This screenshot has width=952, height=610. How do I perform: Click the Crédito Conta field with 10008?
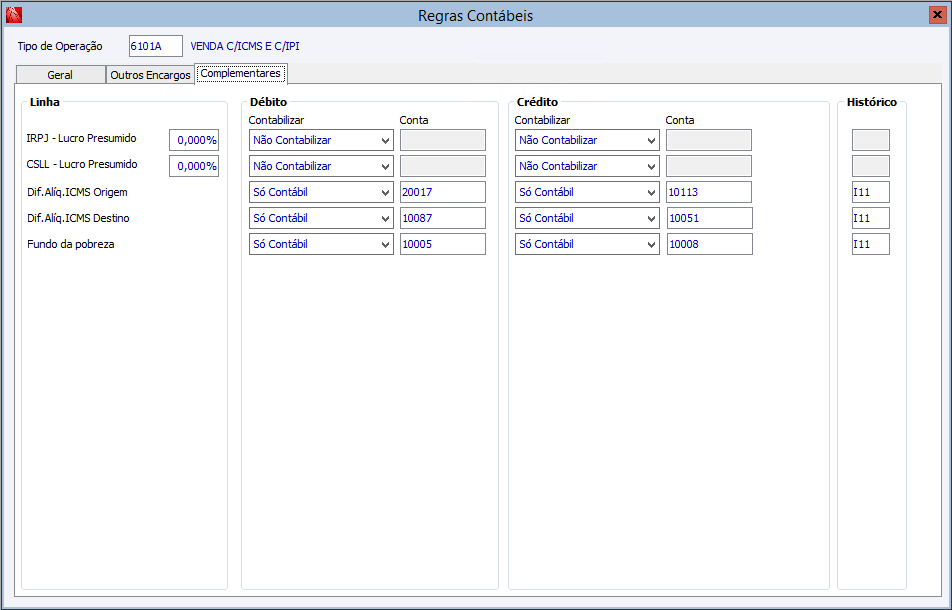tap(708, 244)
